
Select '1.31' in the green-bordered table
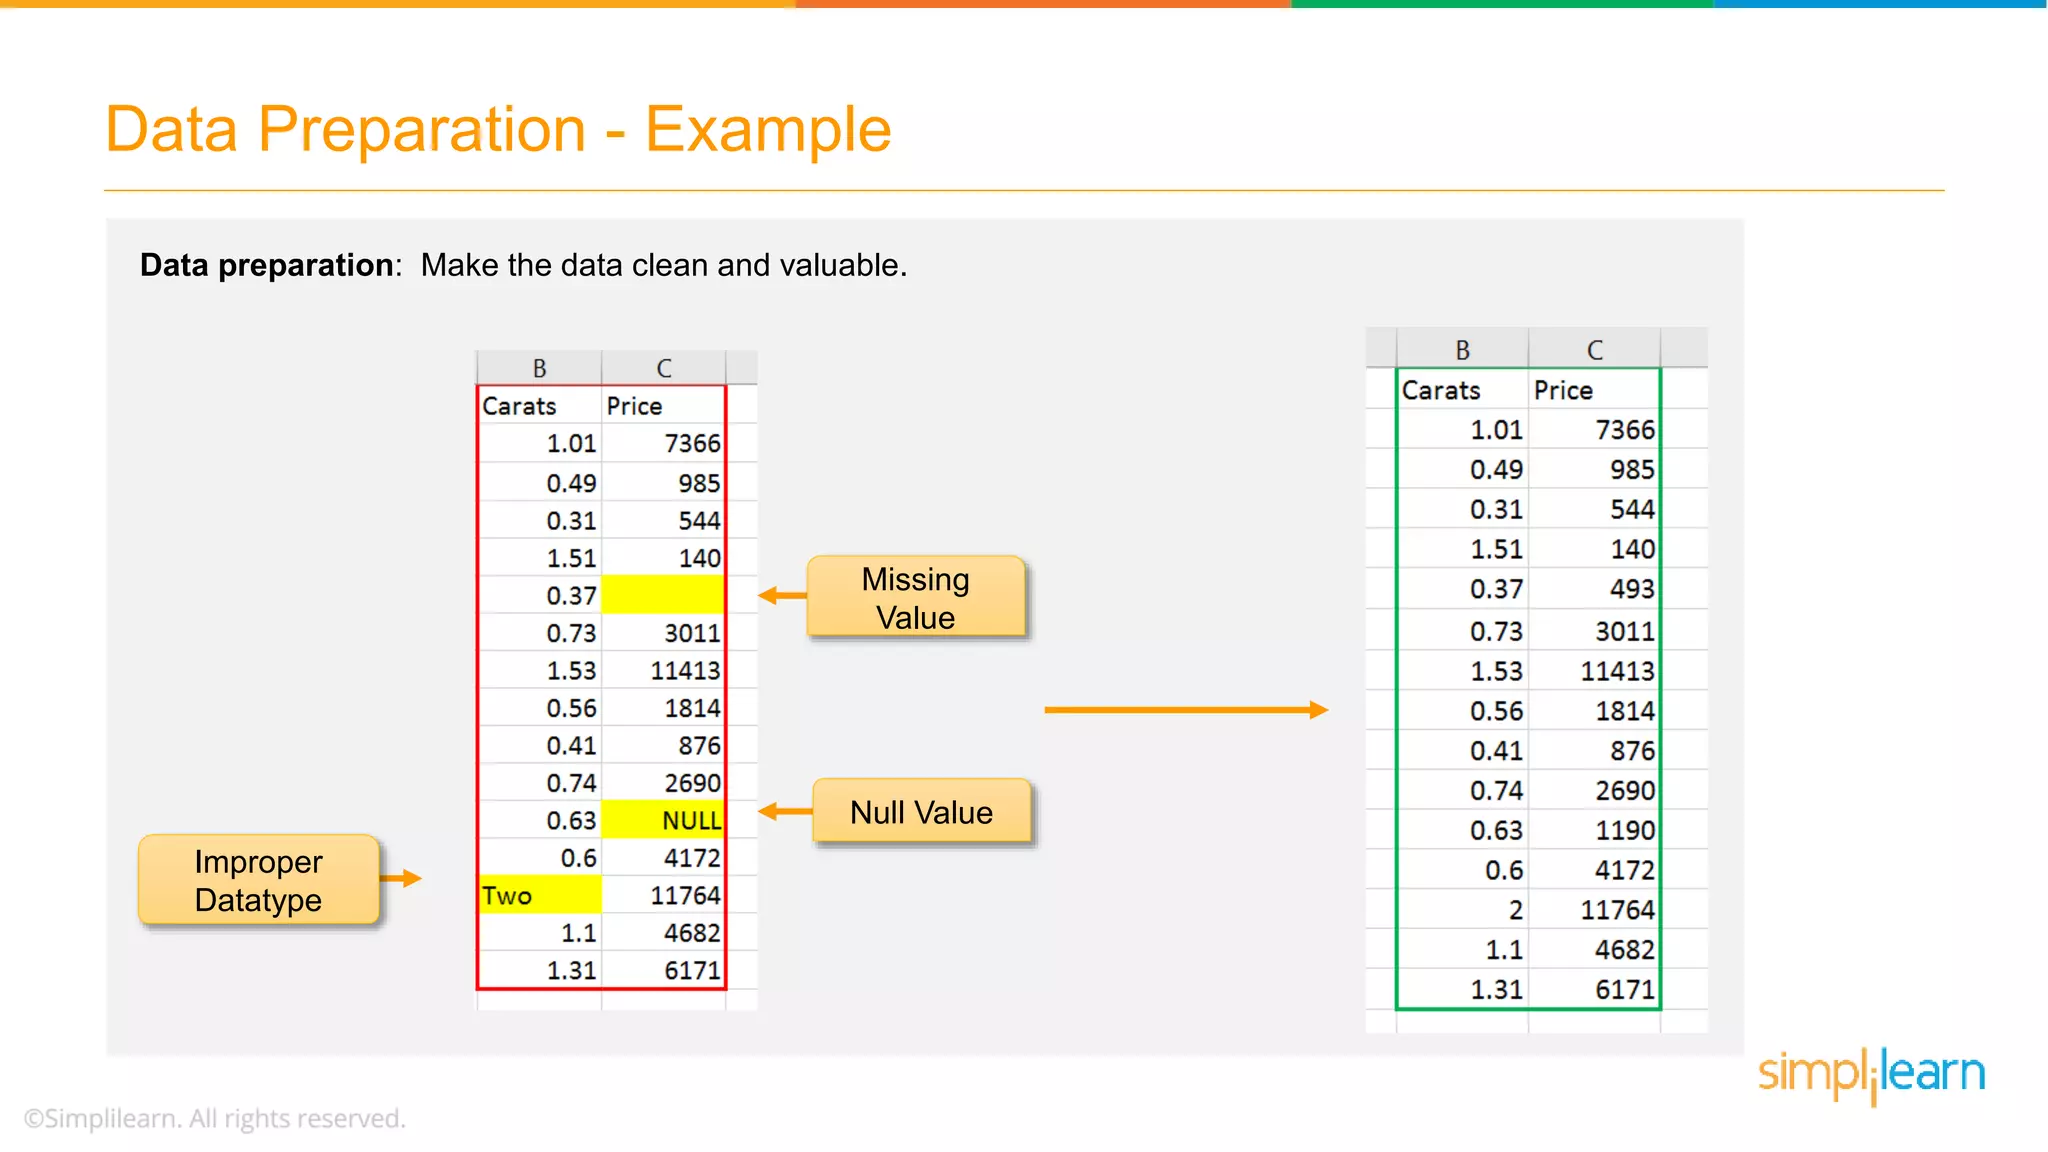[x=1463, y=989]
